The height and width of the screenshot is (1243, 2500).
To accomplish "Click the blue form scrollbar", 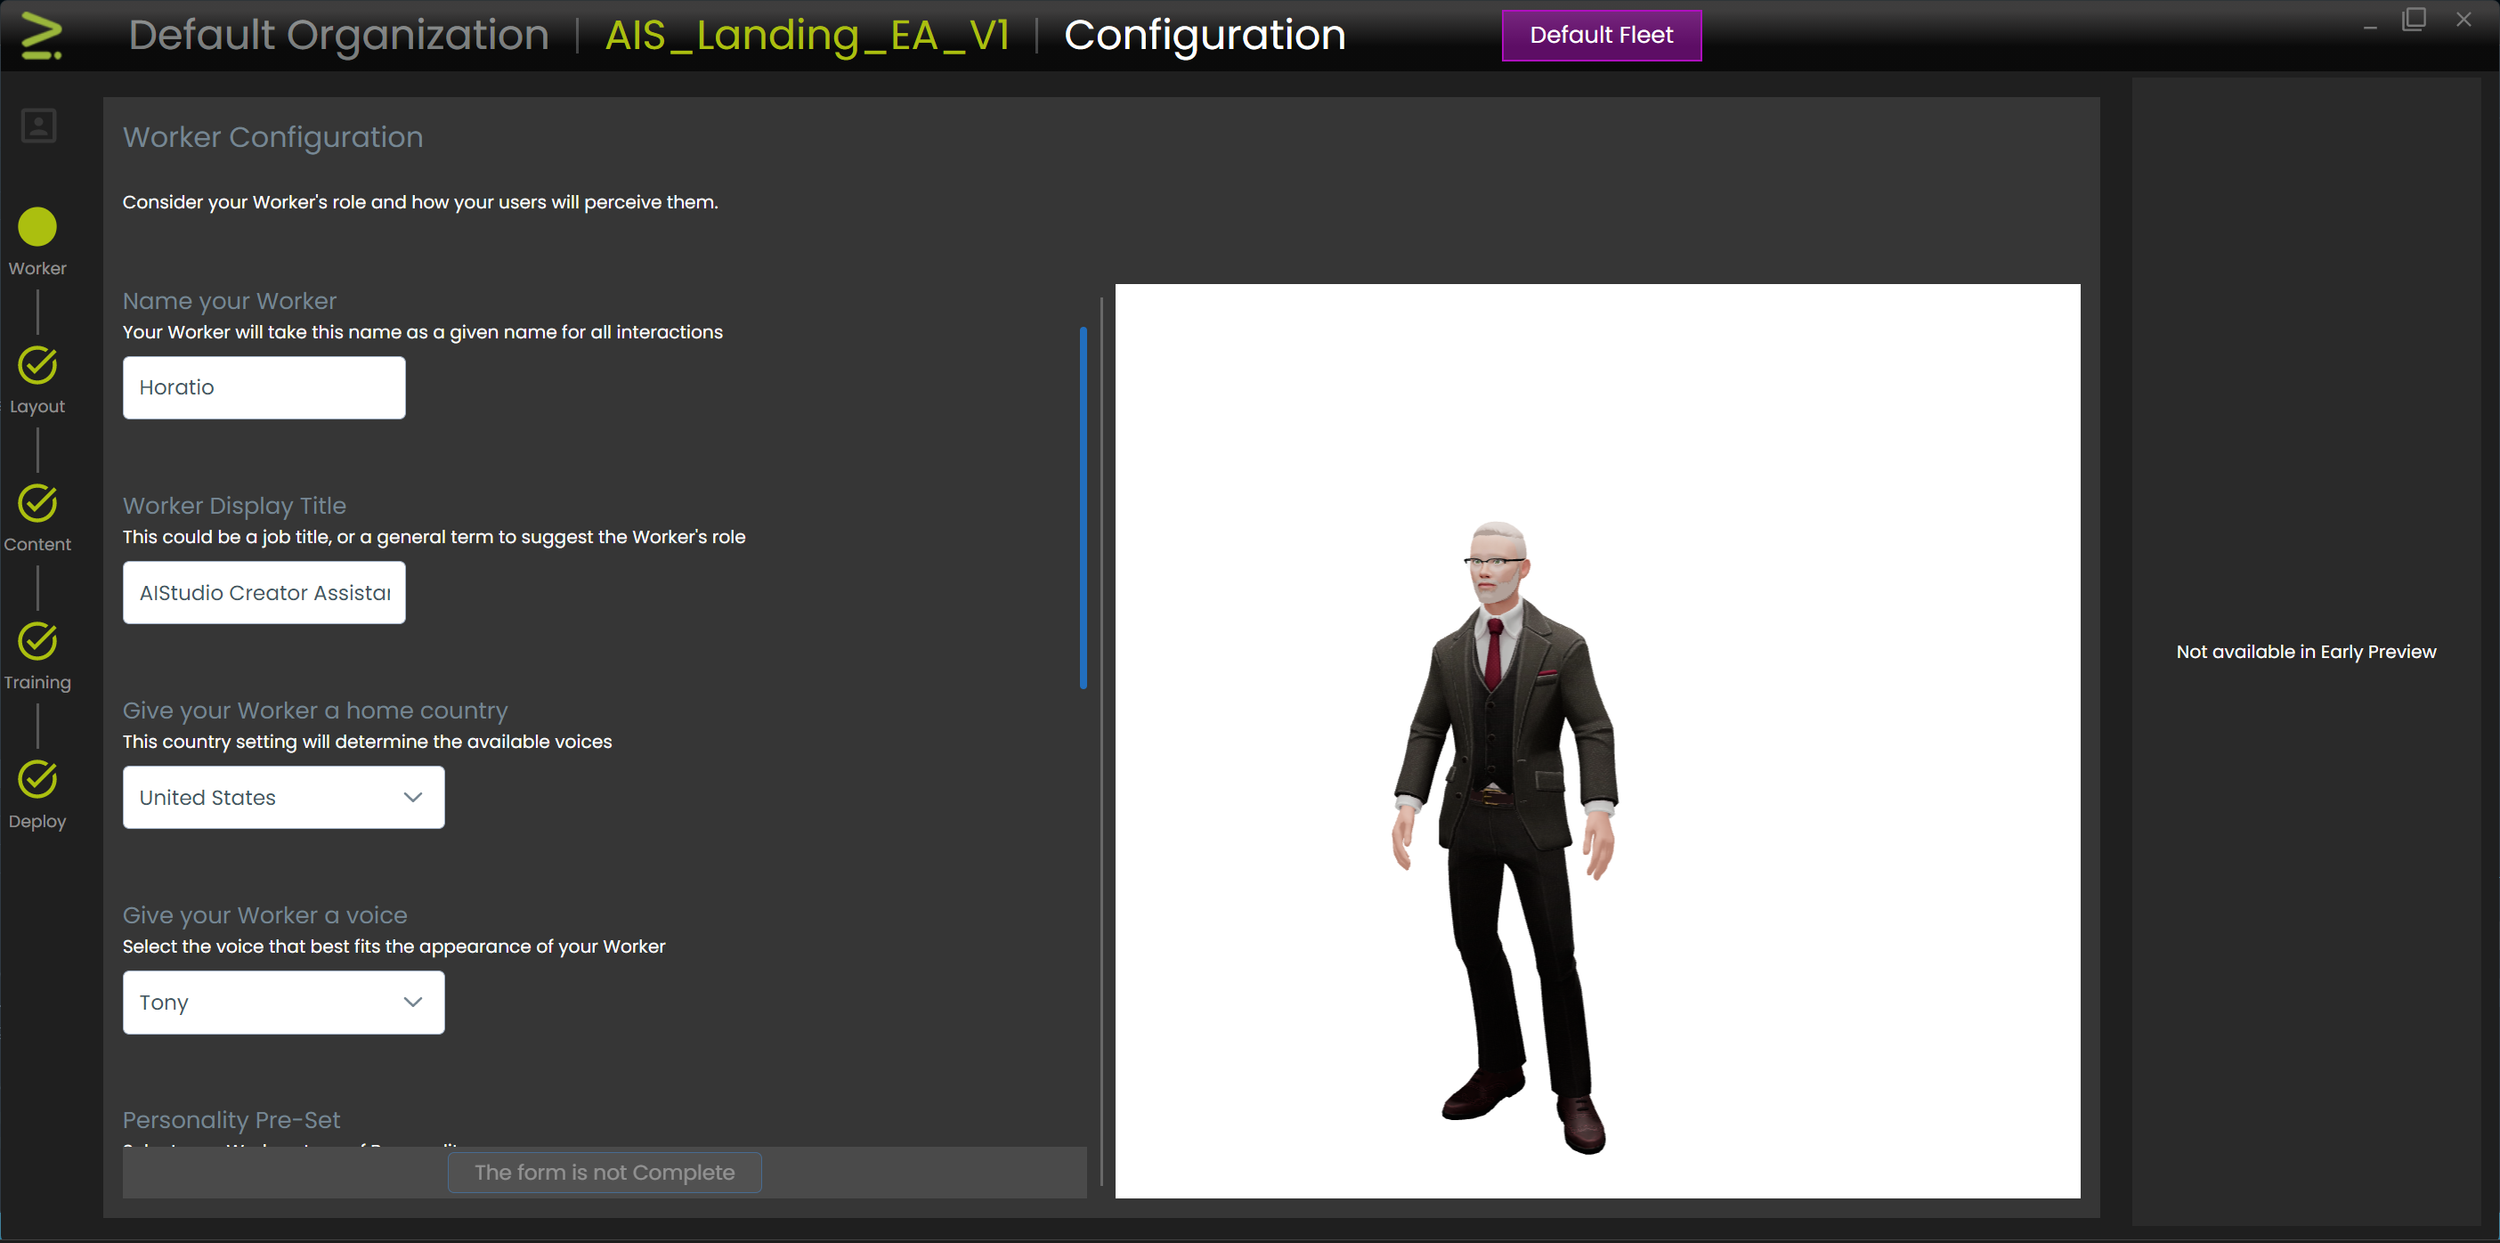I will (1083, 508).
